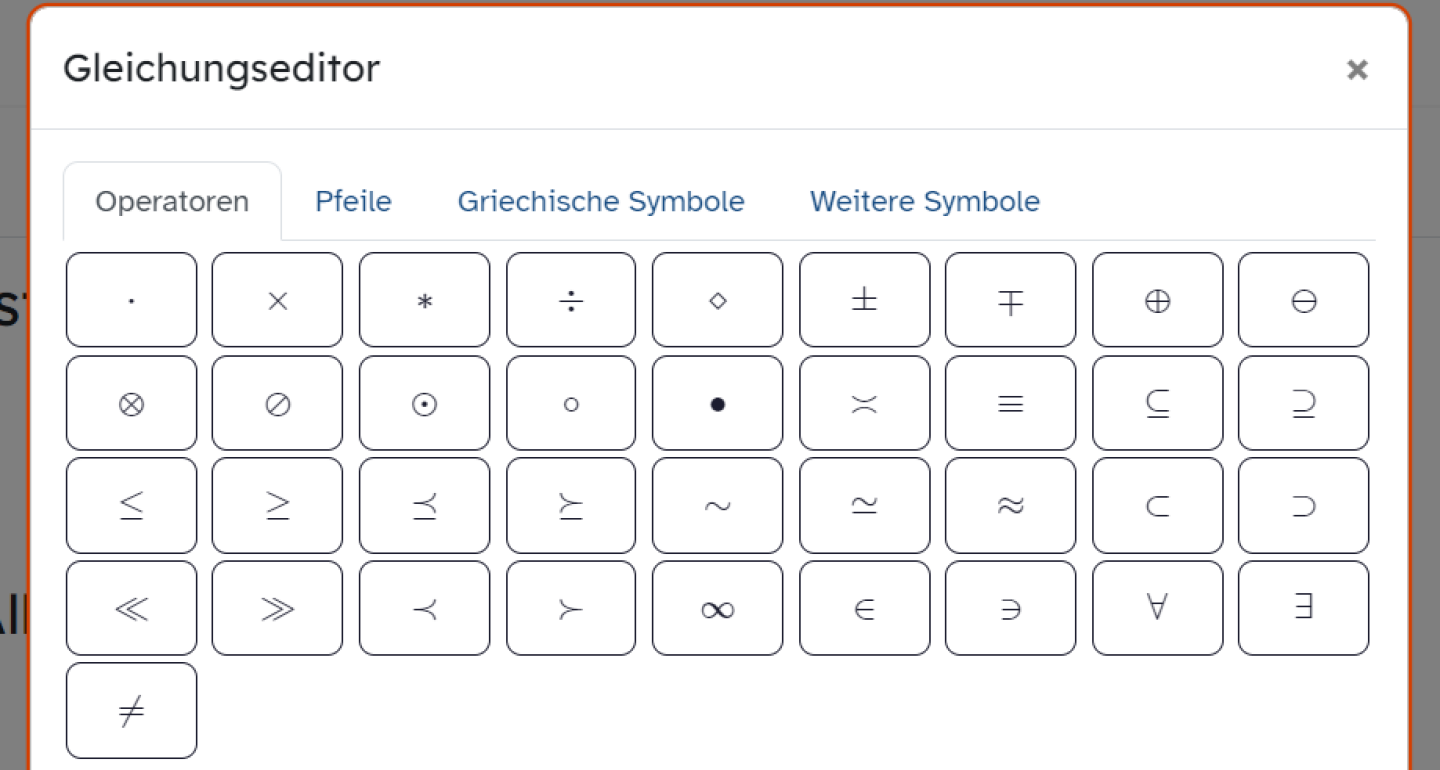This screenshot has width=1440, height=770.
Task: Select the plus-minus symbol ±
Action: [864, 299]
